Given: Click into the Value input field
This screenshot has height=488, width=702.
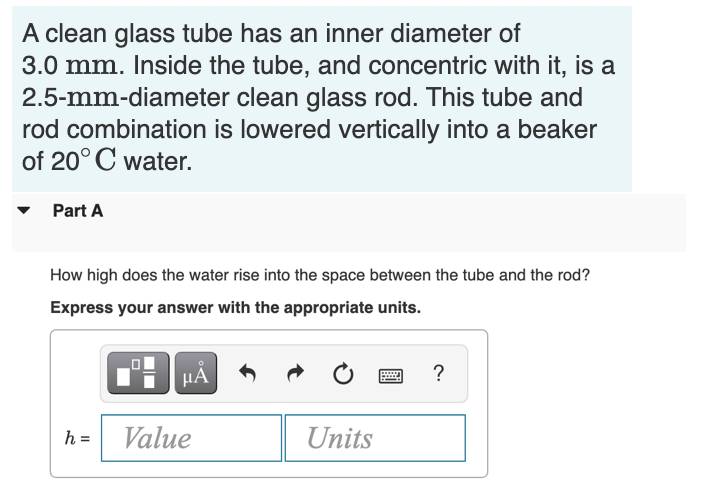Looking at the screenshot, I should [x=191, y=438].
